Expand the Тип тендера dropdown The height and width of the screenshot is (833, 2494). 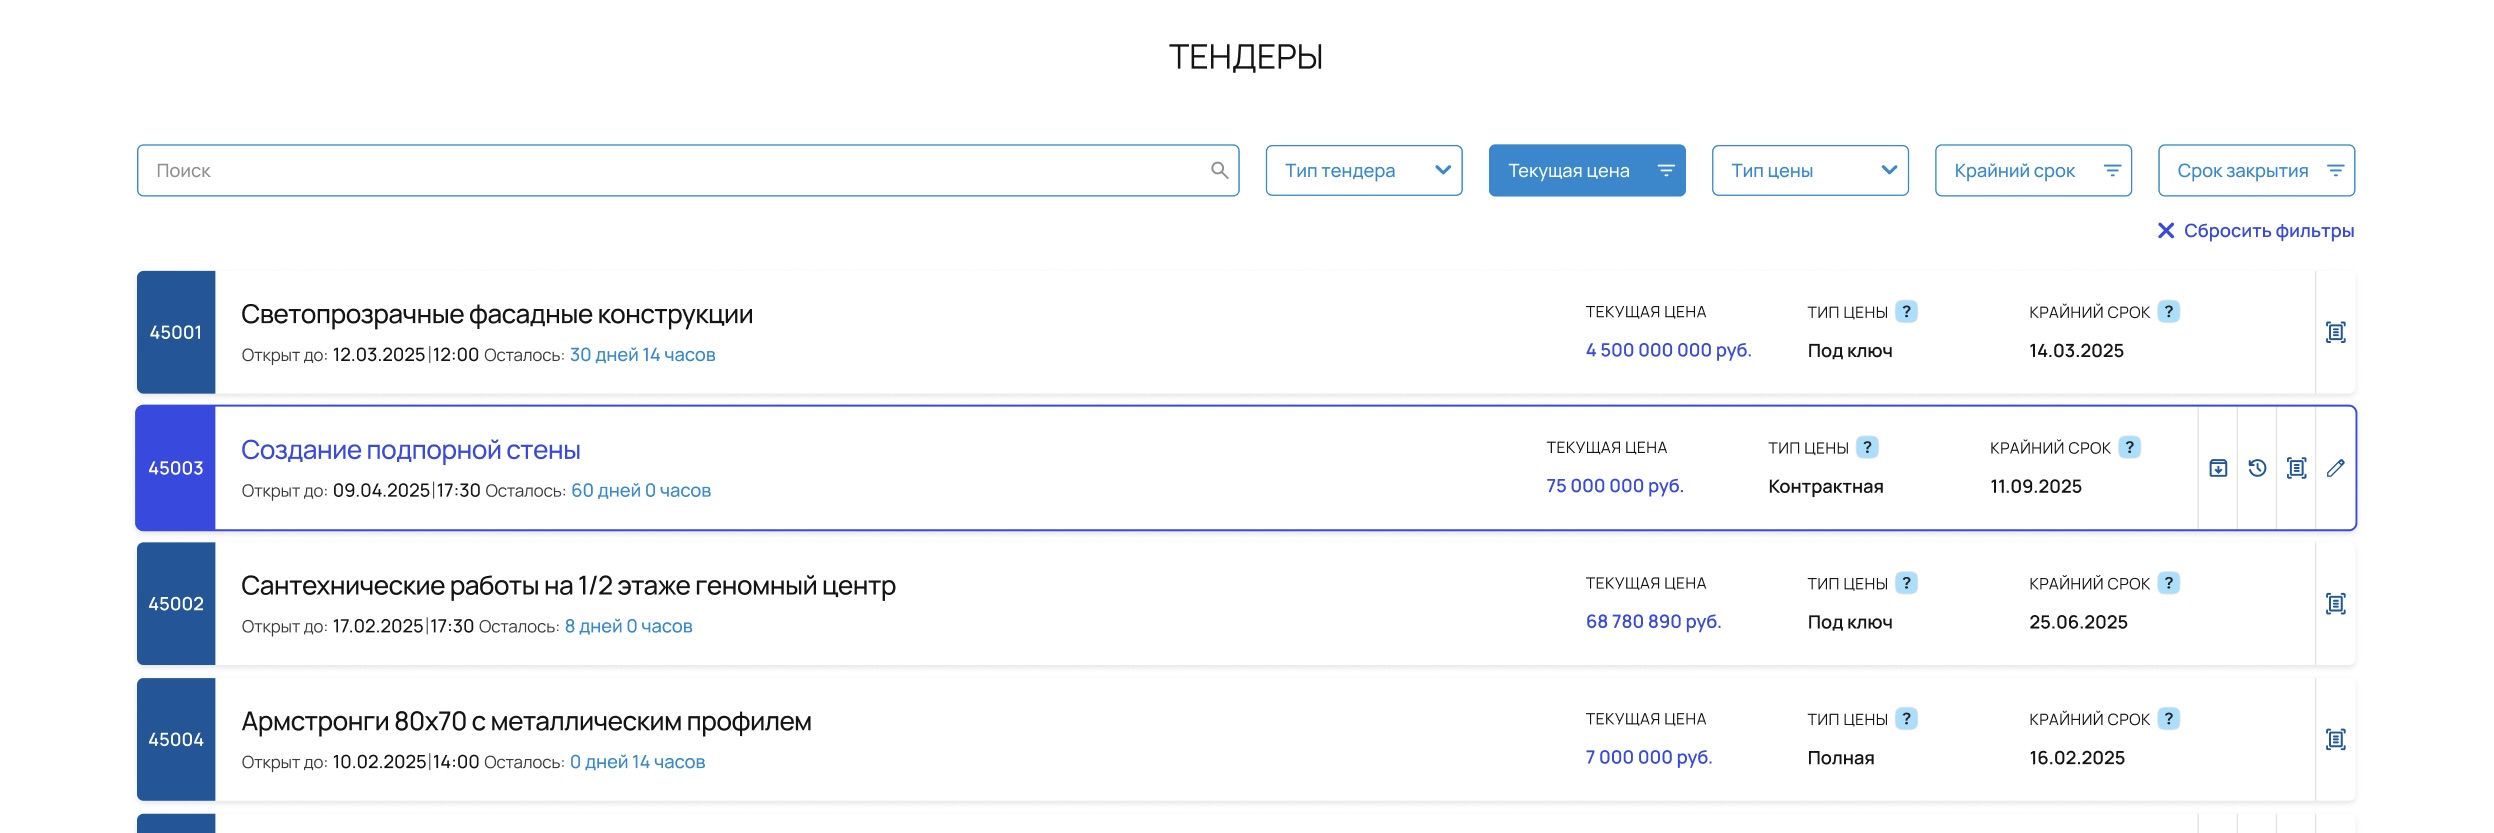point(1363,170)
